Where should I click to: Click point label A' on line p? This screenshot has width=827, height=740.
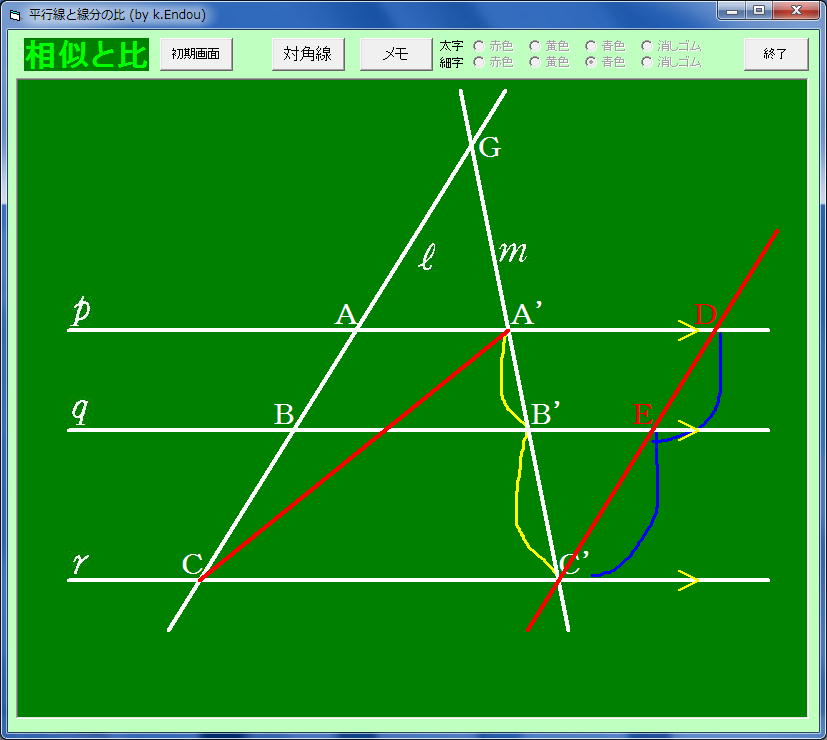527,314
